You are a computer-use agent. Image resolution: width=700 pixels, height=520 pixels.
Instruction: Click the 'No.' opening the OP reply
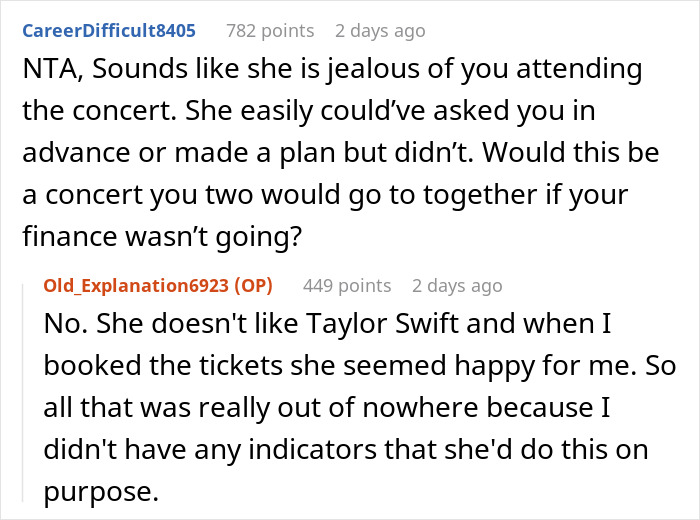point(64,327)
